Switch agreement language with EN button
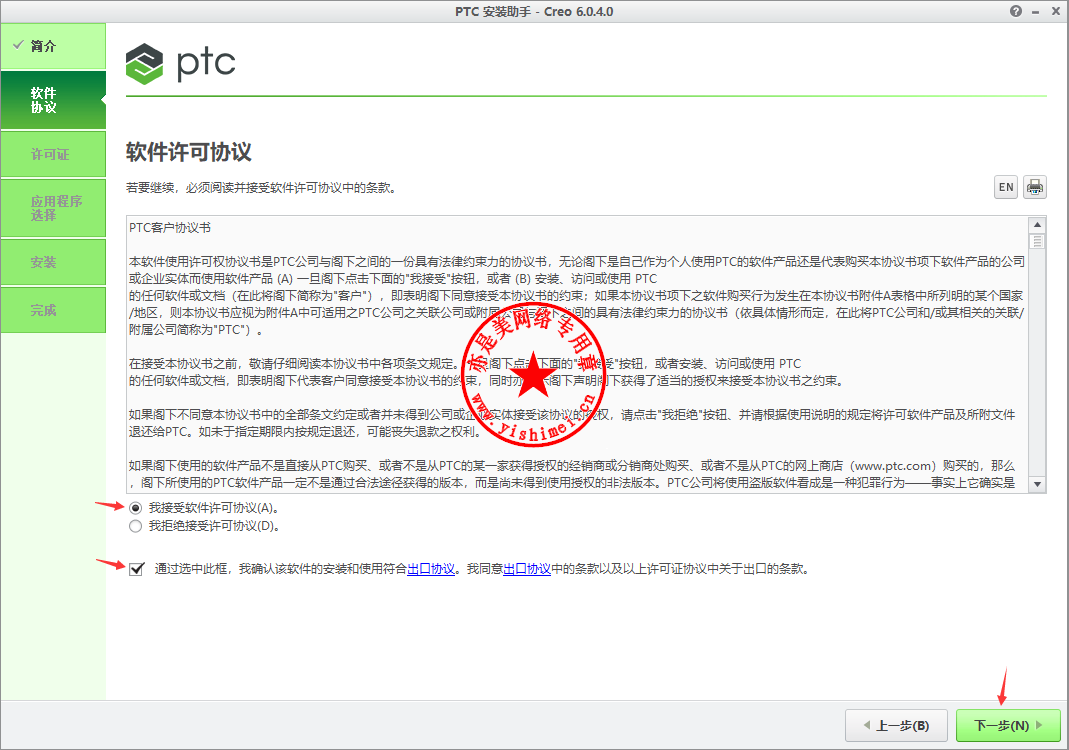 [x=1006, y=187]
